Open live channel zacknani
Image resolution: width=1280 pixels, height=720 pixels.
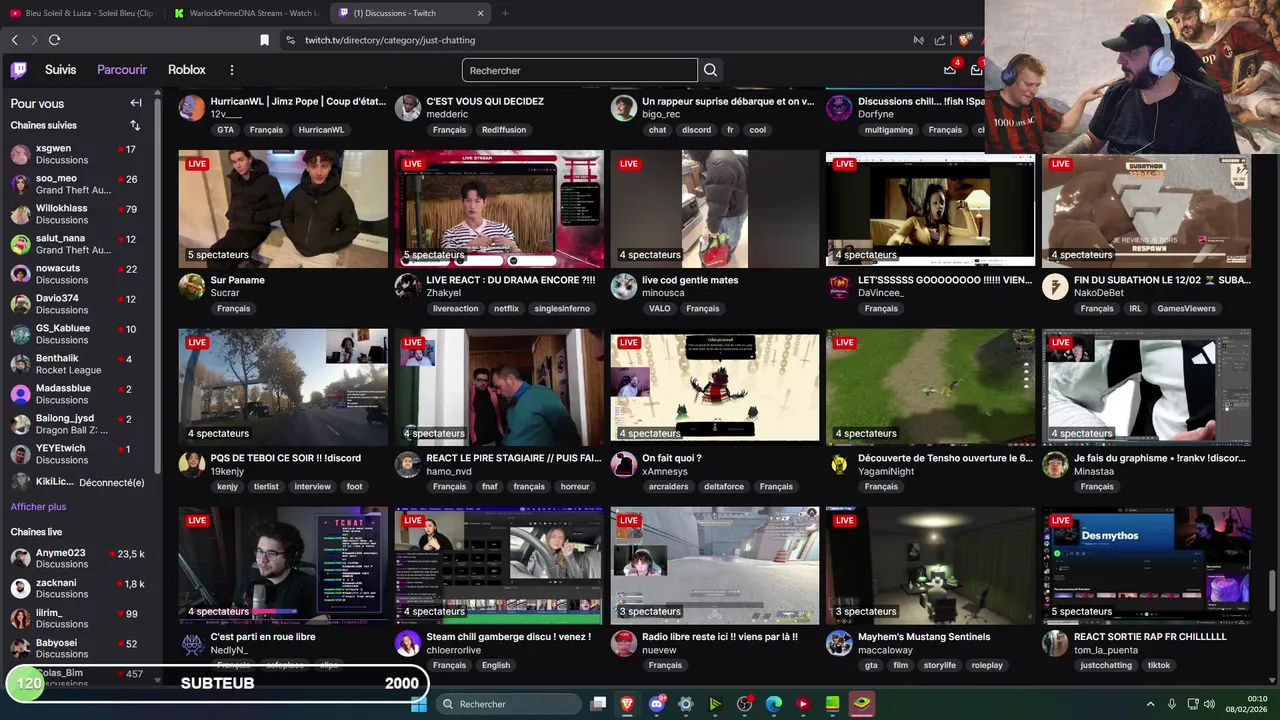(78, 588)
